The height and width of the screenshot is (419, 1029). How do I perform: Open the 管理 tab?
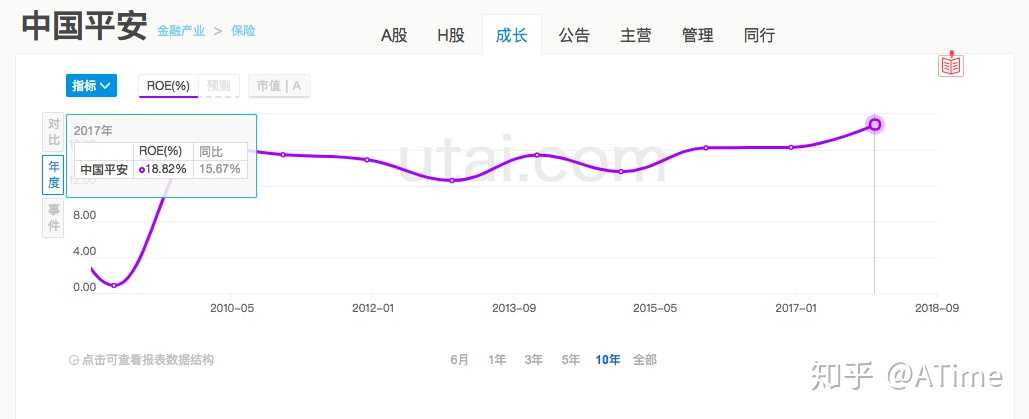697,35
